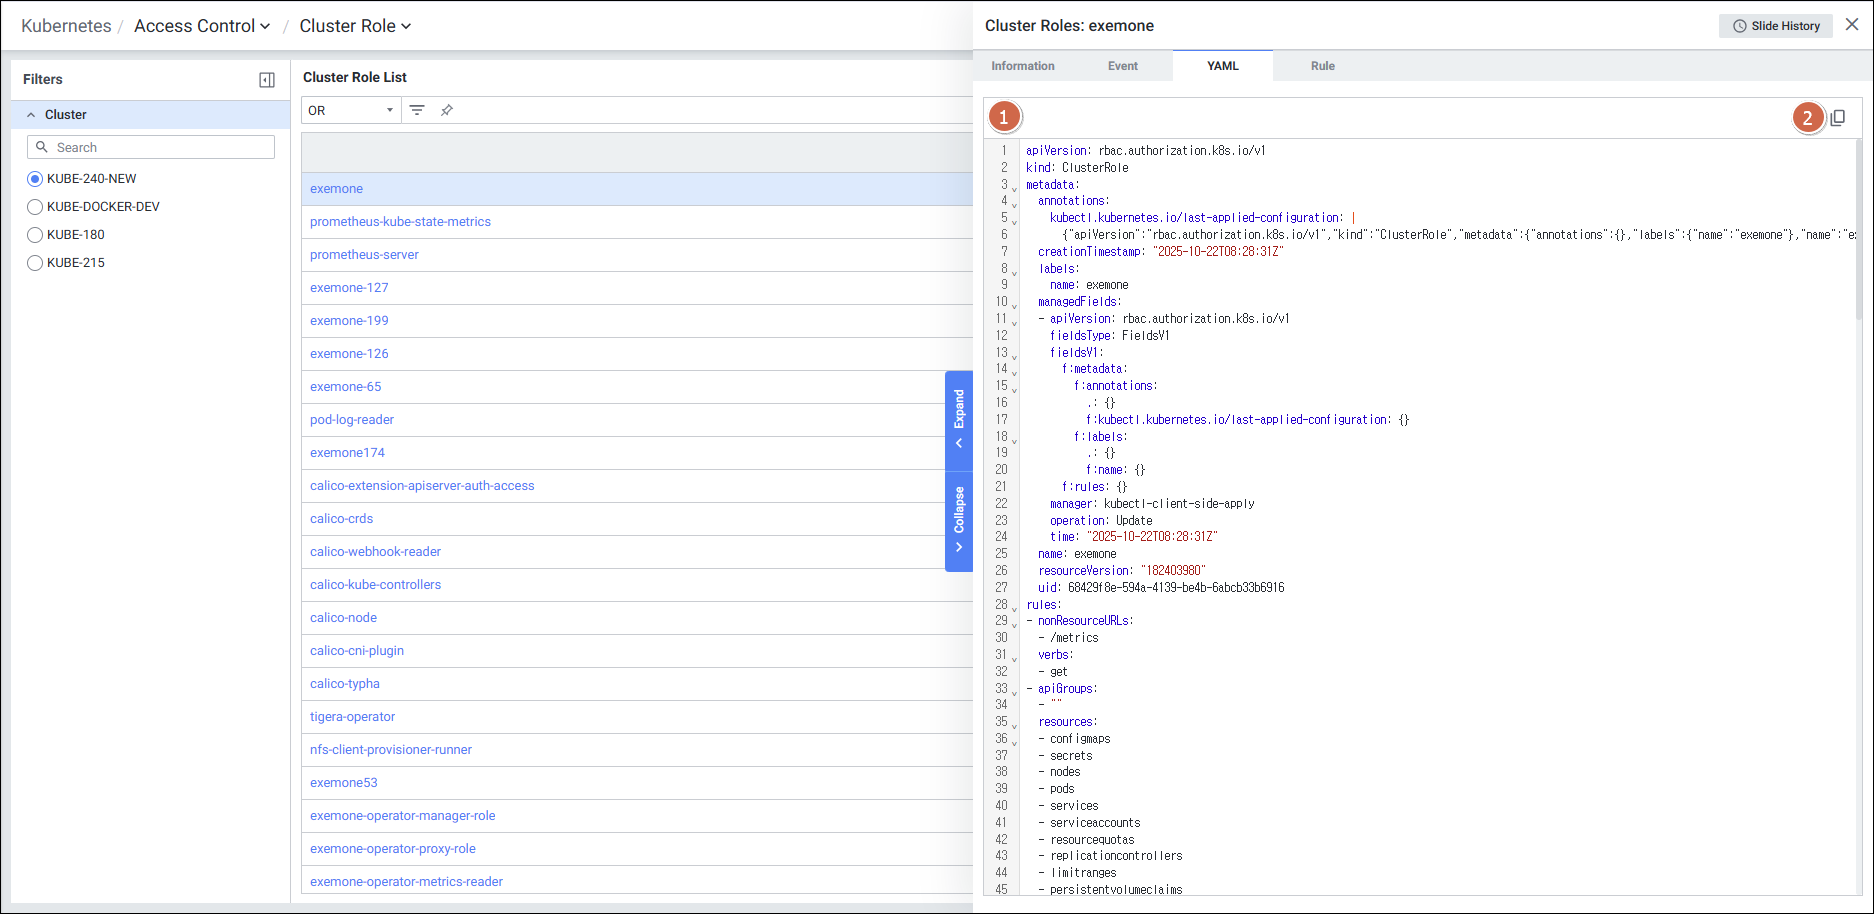
Task: Select the KUBE-240-NEW cluster radio button
Action: [35, 179]
